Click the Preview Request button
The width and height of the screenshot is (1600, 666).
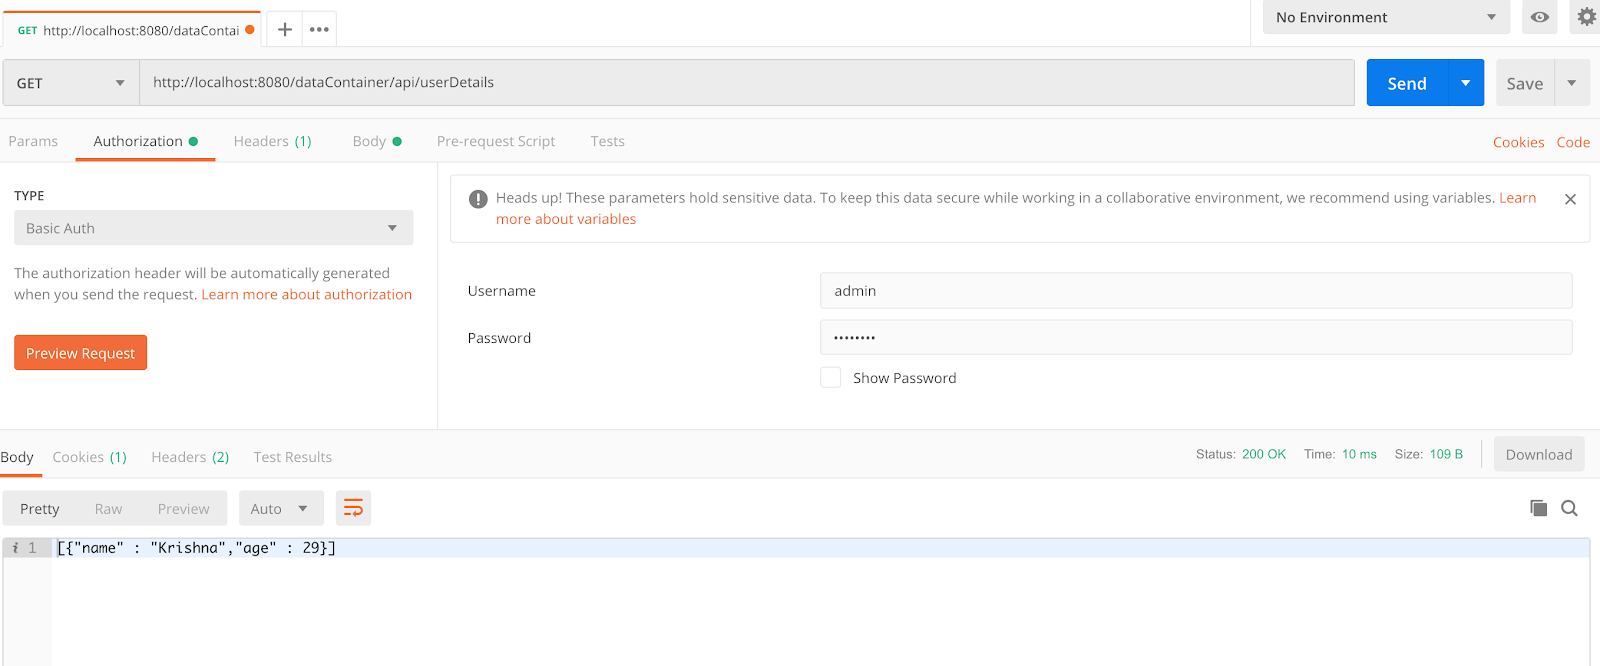tap(80, 353)
